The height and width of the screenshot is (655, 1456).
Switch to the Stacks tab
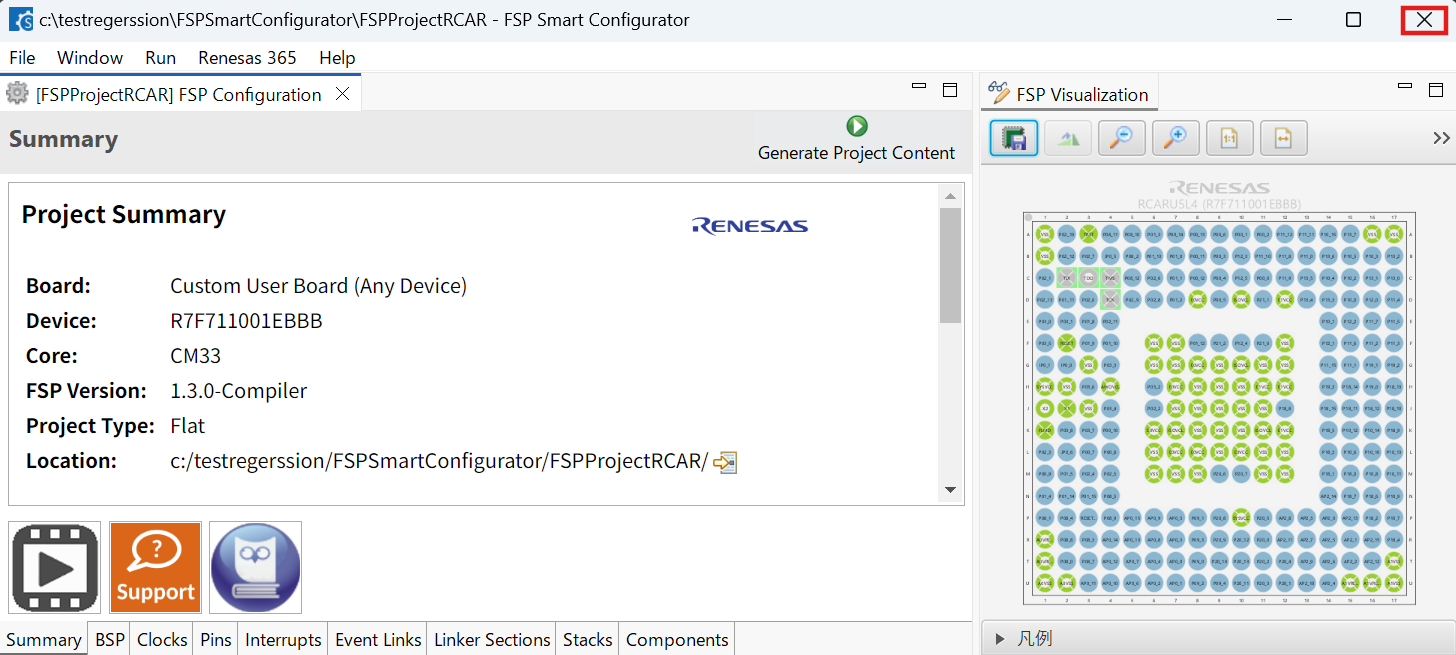[x=588, y=639]
